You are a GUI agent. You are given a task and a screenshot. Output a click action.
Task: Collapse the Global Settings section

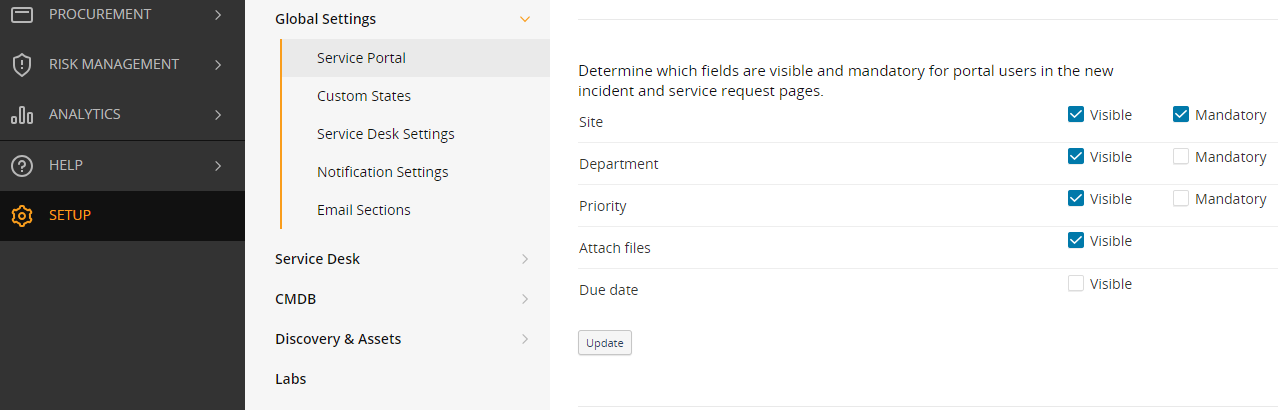pyautogui.click(x=525, y=19)
